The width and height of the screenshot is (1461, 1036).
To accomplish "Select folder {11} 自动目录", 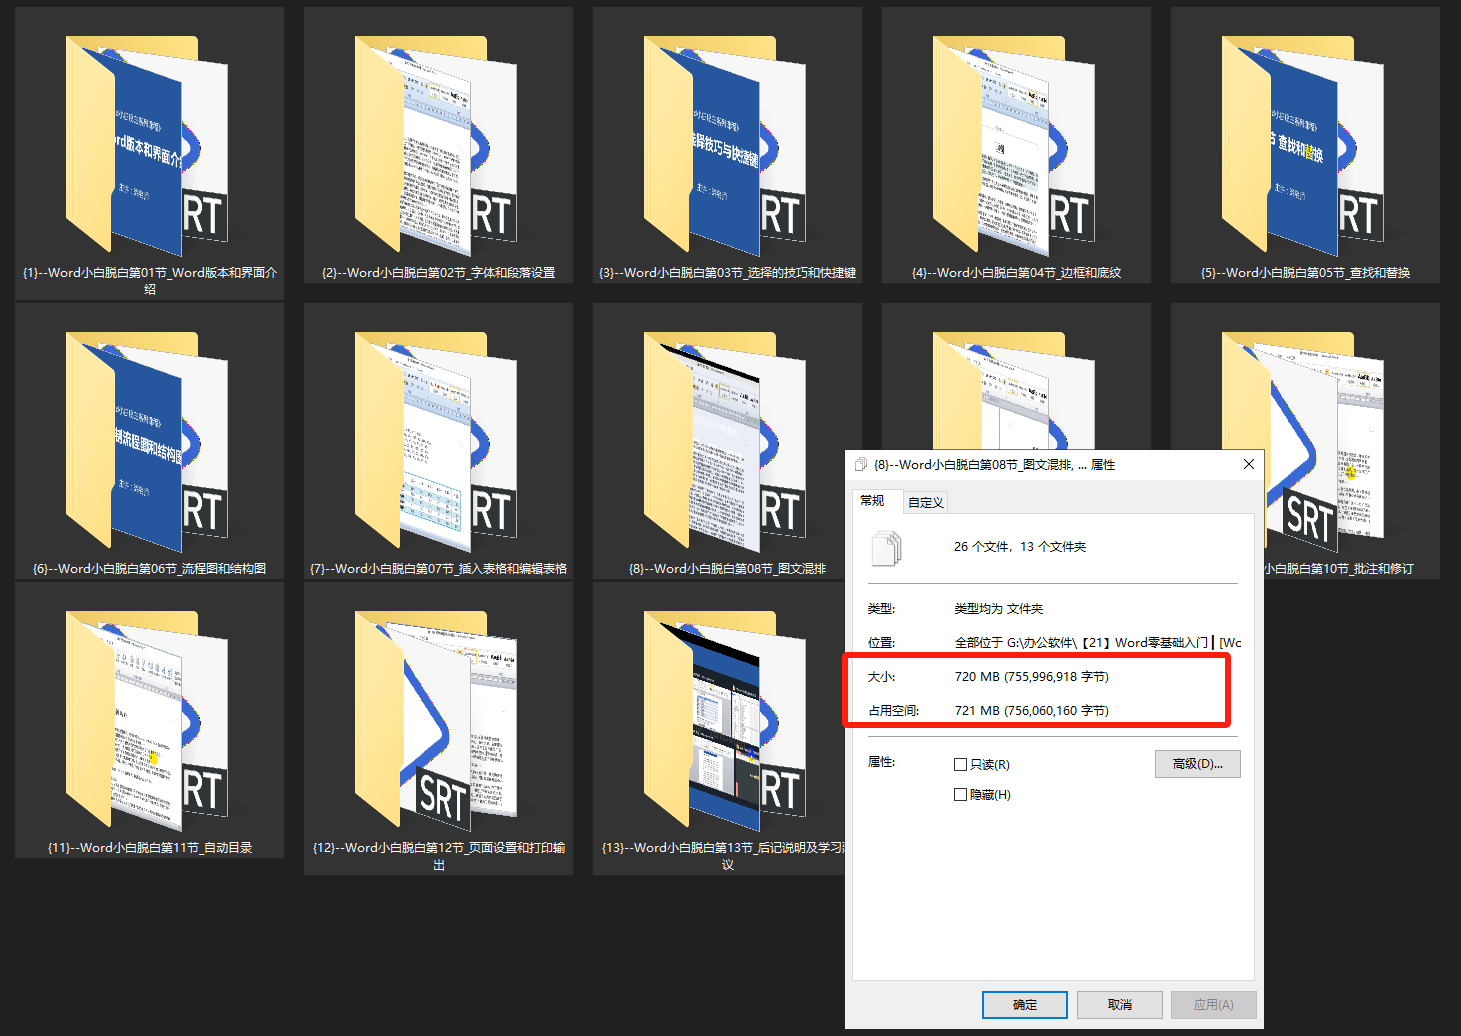I will click(147, 720).
